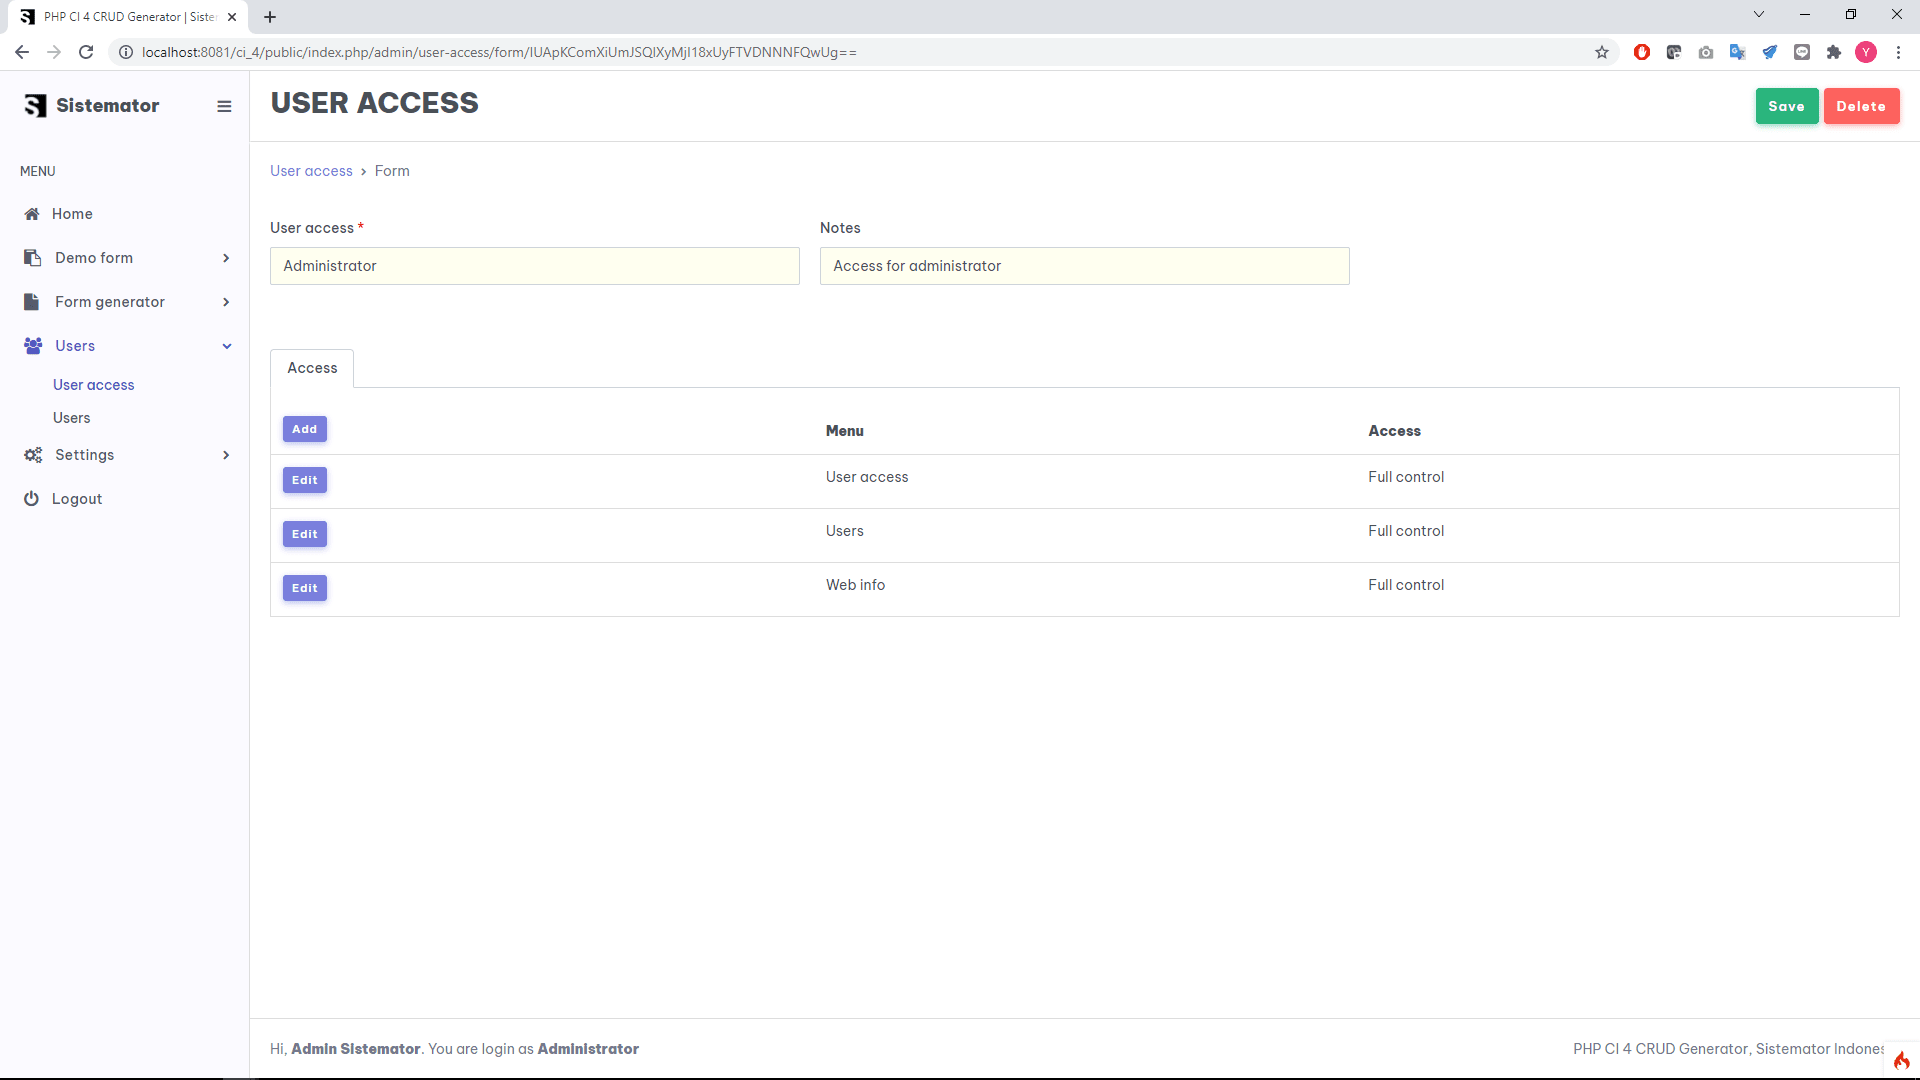Open Users submenu item in sidebar
The image size is (1920, 1080).
pyautogui.click(x=71, y=418)
